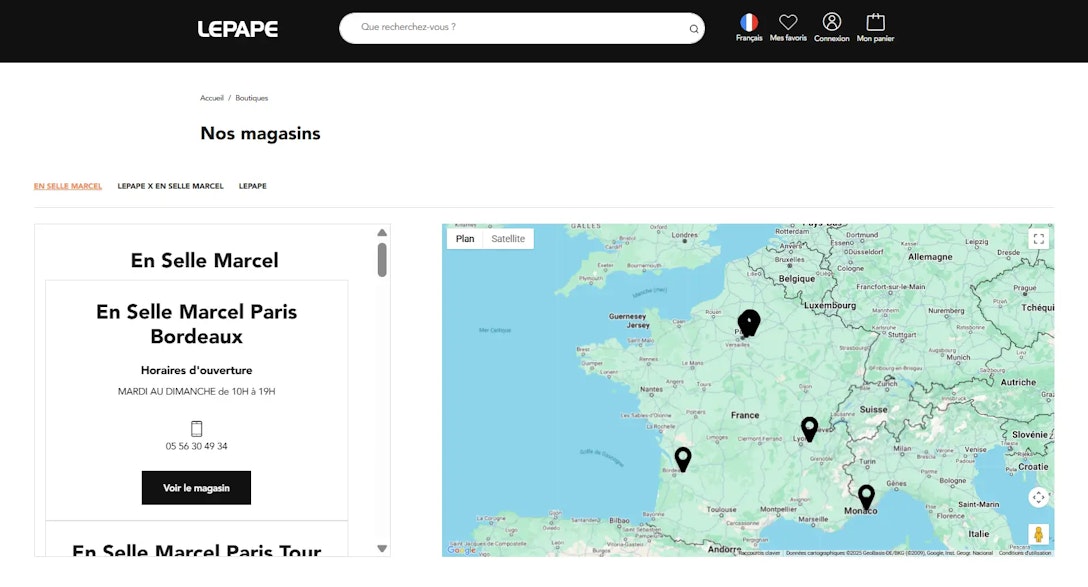Select the LEPAPE tab
1088x587 pixels.
(x=253, y=186)
